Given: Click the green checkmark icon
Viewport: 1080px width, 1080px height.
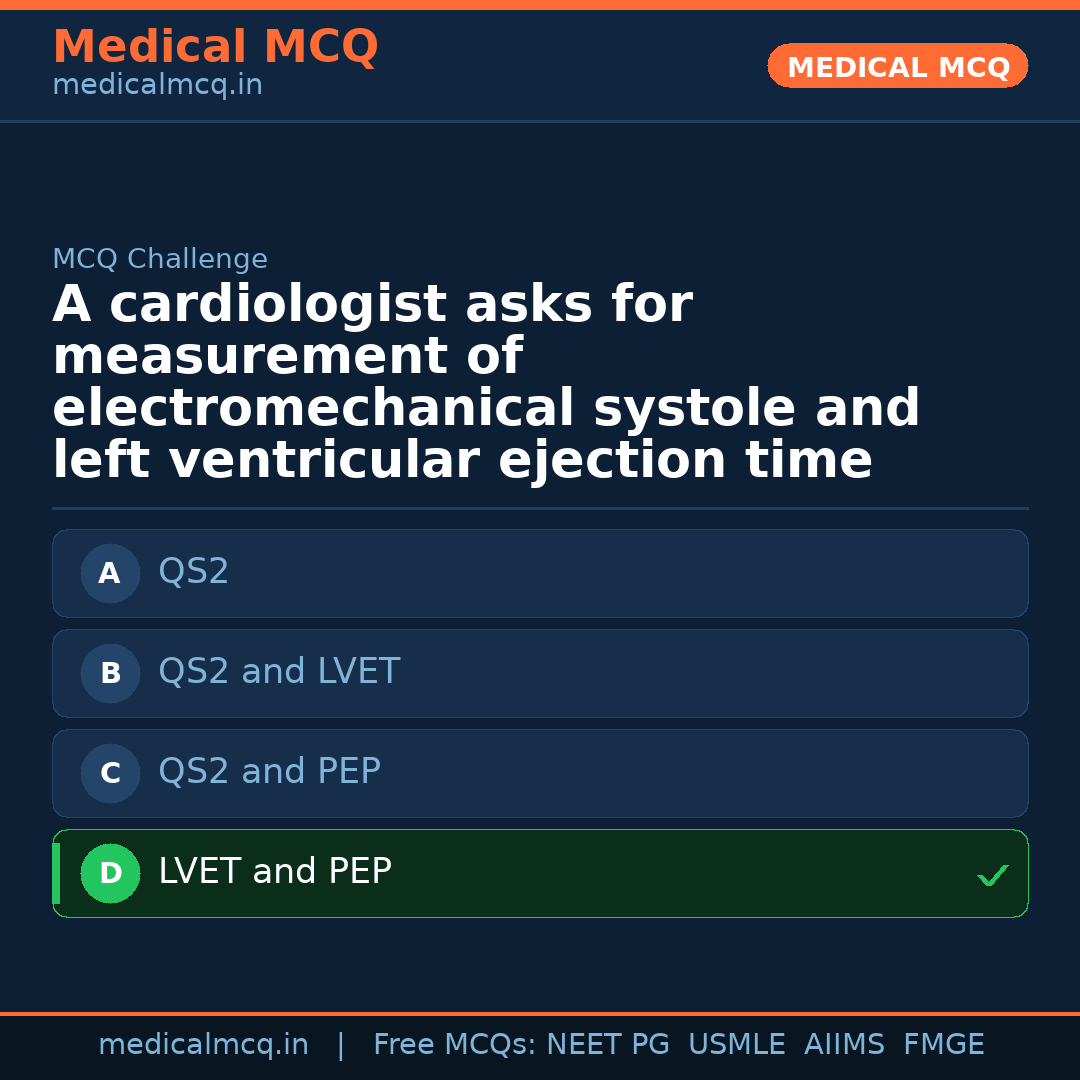Looking at the screenshot, I should point(992,876).
